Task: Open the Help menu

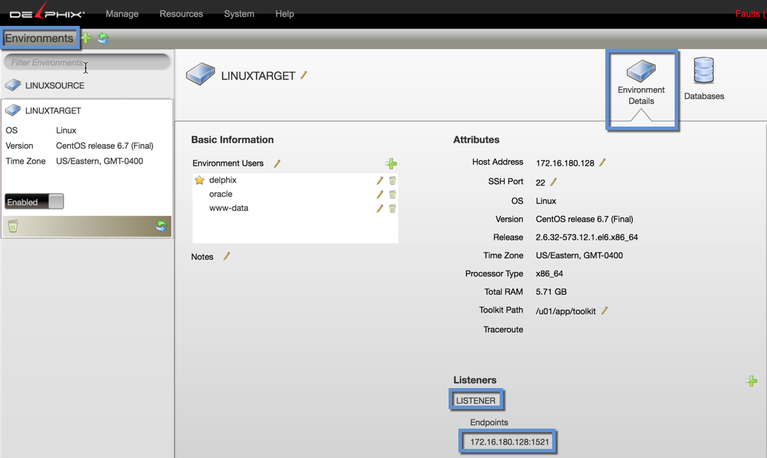Action: click(284, 14)
